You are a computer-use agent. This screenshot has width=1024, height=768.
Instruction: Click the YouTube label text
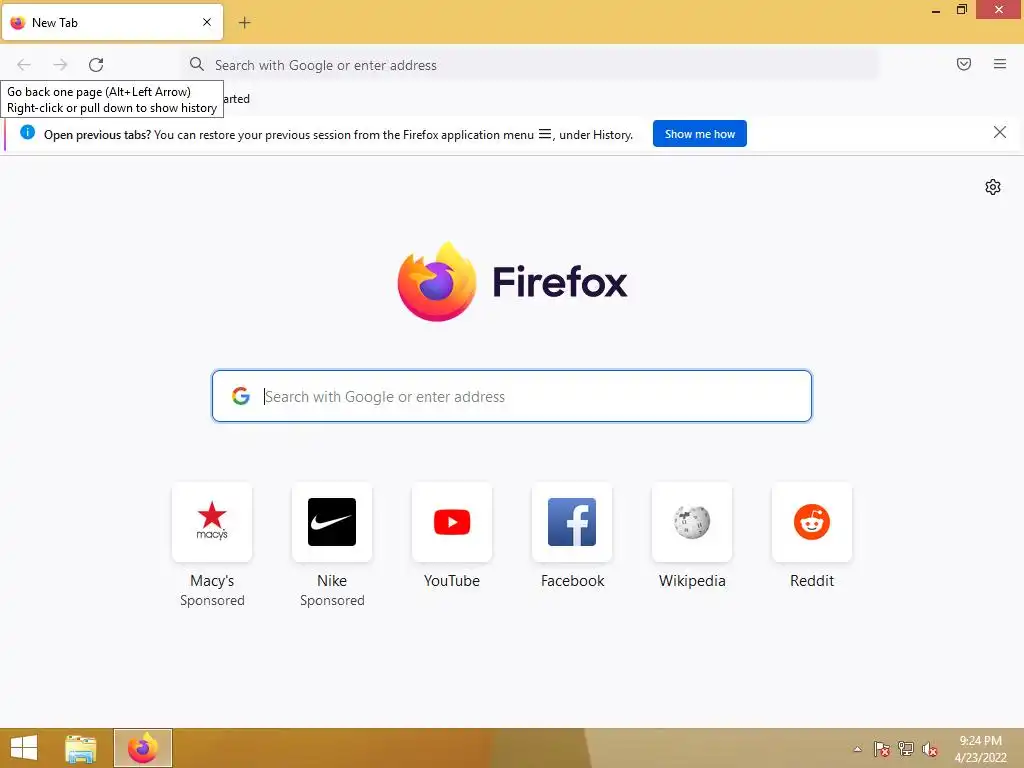click(452, 581)
